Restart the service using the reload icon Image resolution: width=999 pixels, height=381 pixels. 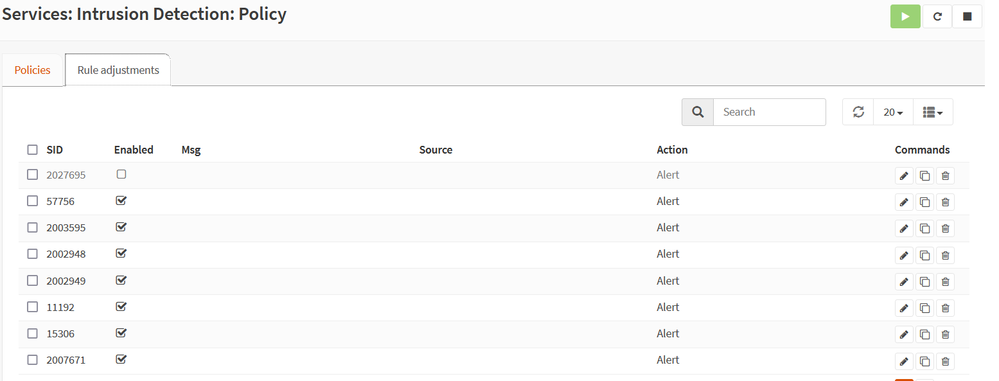tap(937, 17)
